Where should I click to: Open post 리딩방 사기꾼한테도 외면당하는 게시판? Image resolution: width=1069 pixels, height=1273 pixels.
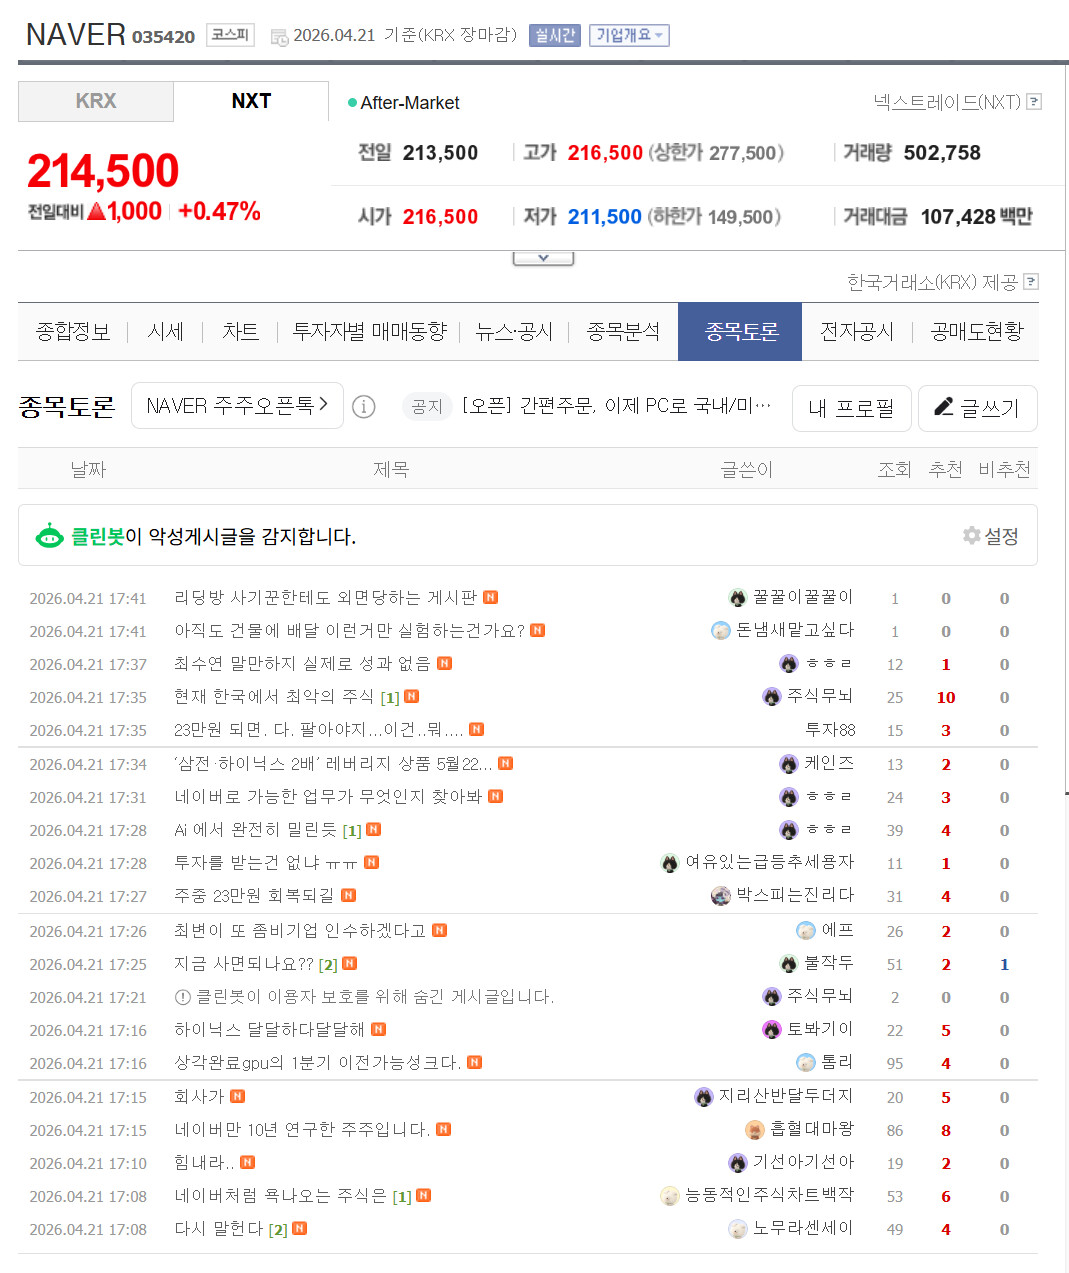(325, 597)
